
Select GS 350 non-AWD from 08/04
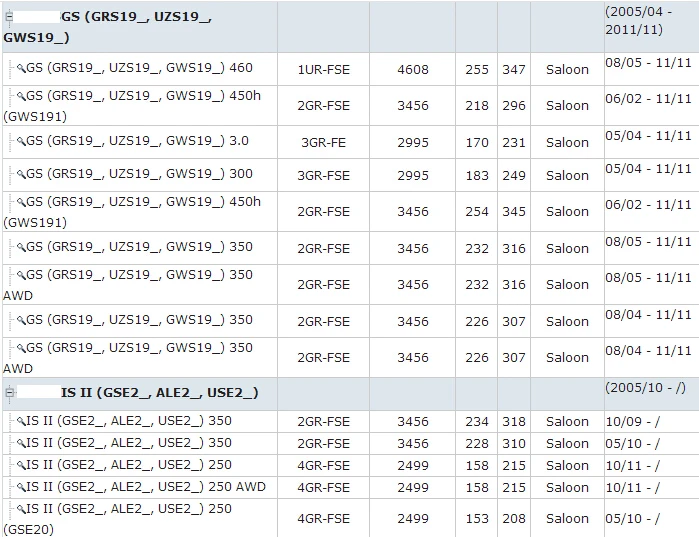tap(140, 320)
